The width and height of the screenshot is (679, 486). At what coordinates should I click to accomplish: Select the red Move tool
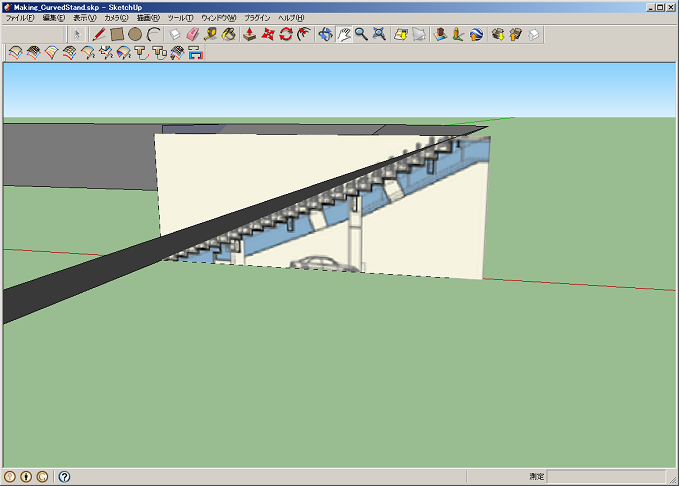(267, 34)
